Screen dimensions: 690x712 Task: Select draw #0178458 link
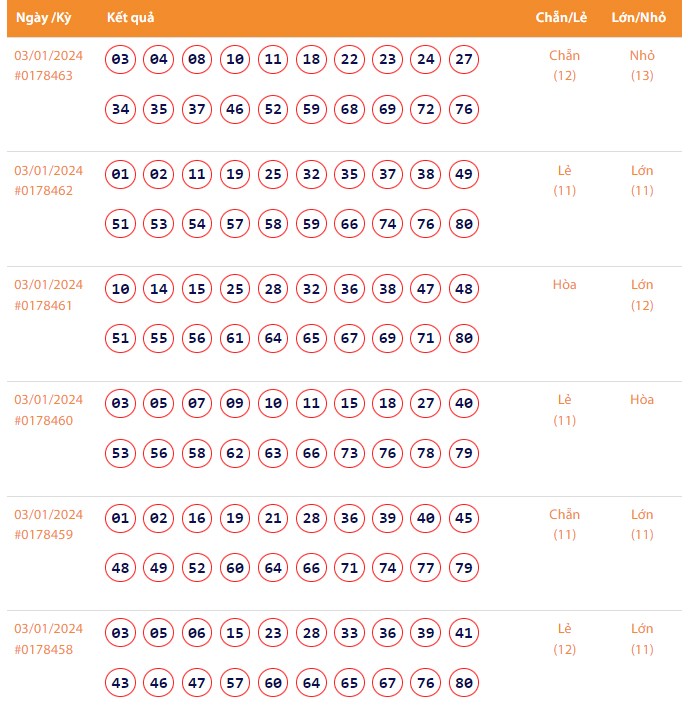tap(43, 649)
